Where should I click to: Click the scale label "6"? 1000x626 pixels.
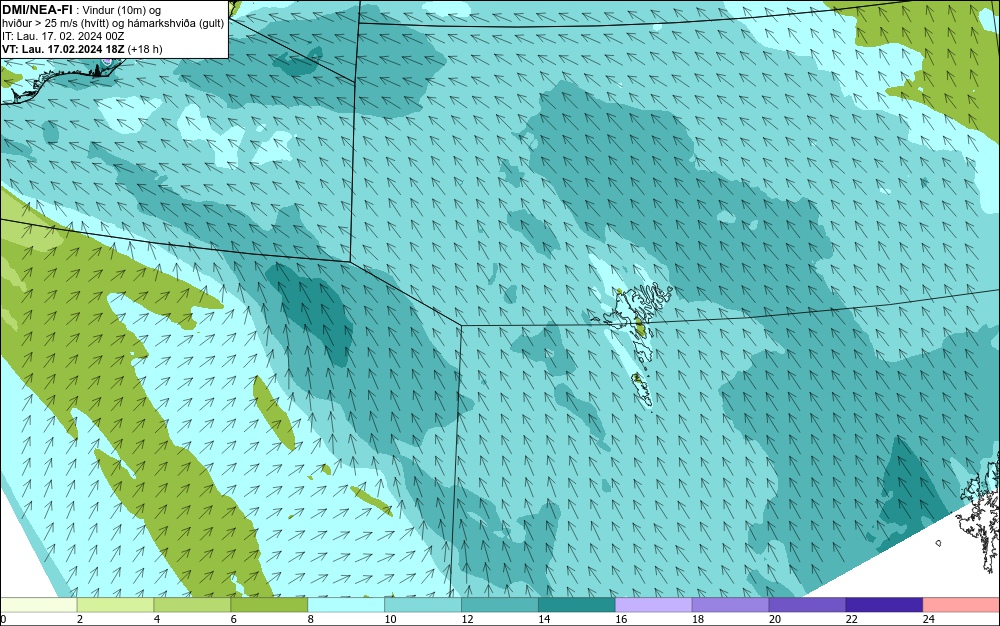pyautogui.click(x=234, y=619)
